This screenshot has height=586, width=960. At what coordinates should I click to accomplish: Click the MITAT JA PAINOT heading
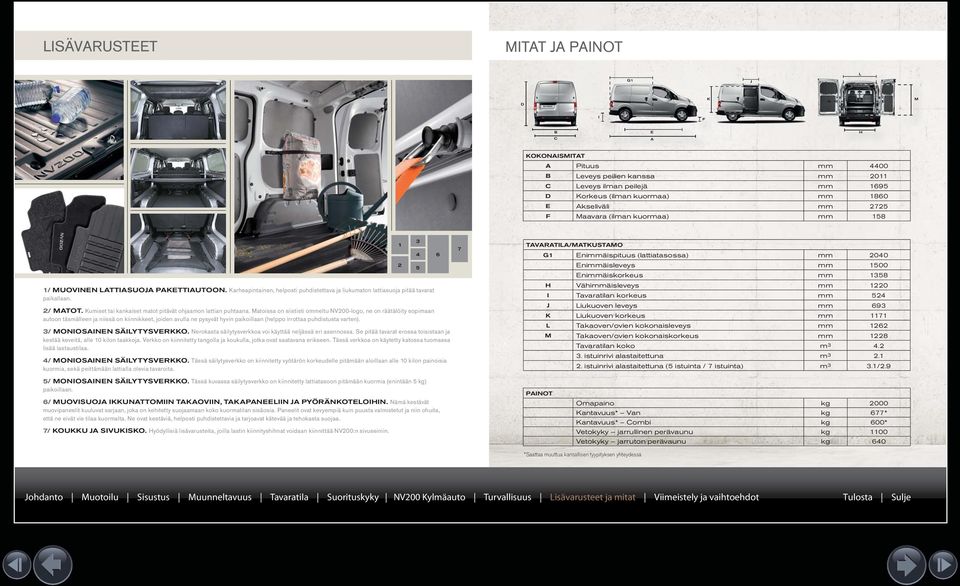click(563, 47)
